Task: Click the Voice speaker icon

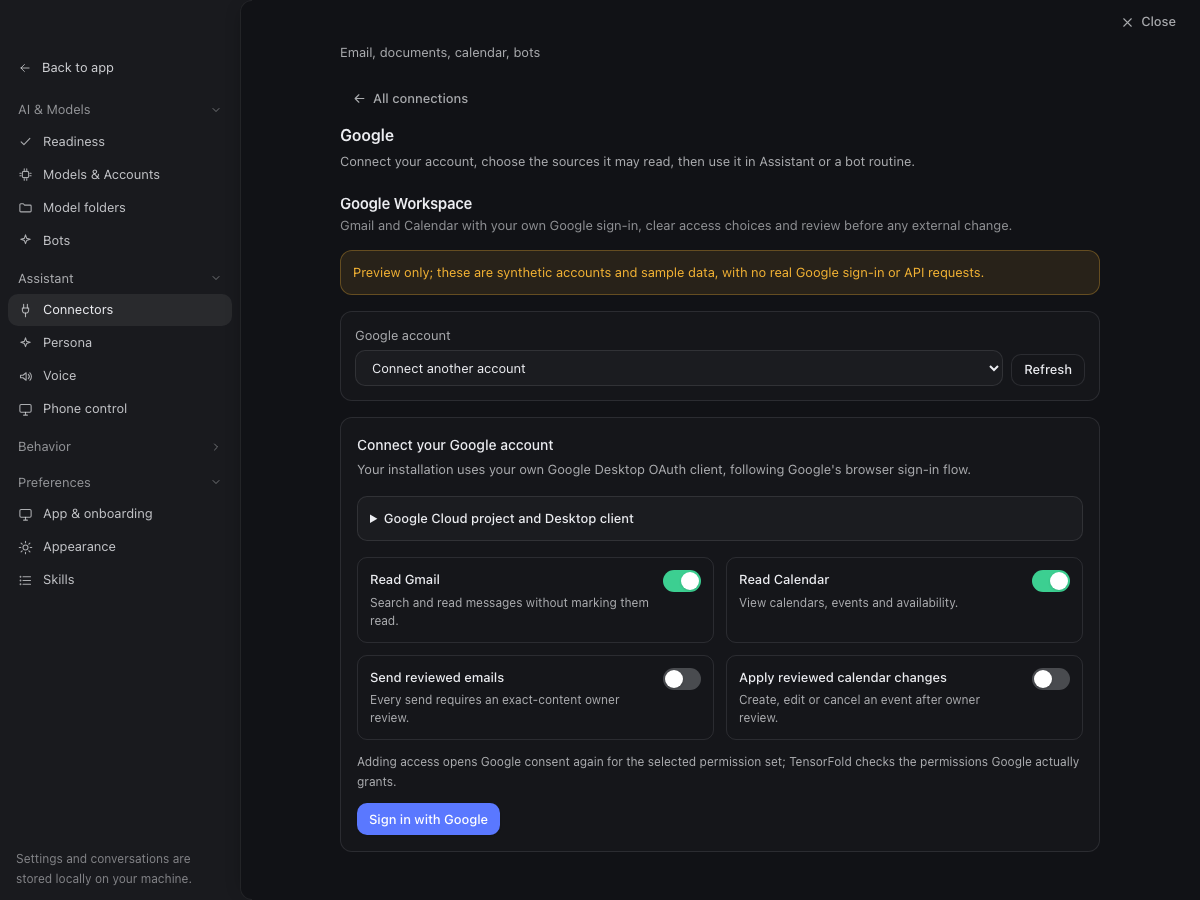Action: pyautogui.click(x=25, y=376)
